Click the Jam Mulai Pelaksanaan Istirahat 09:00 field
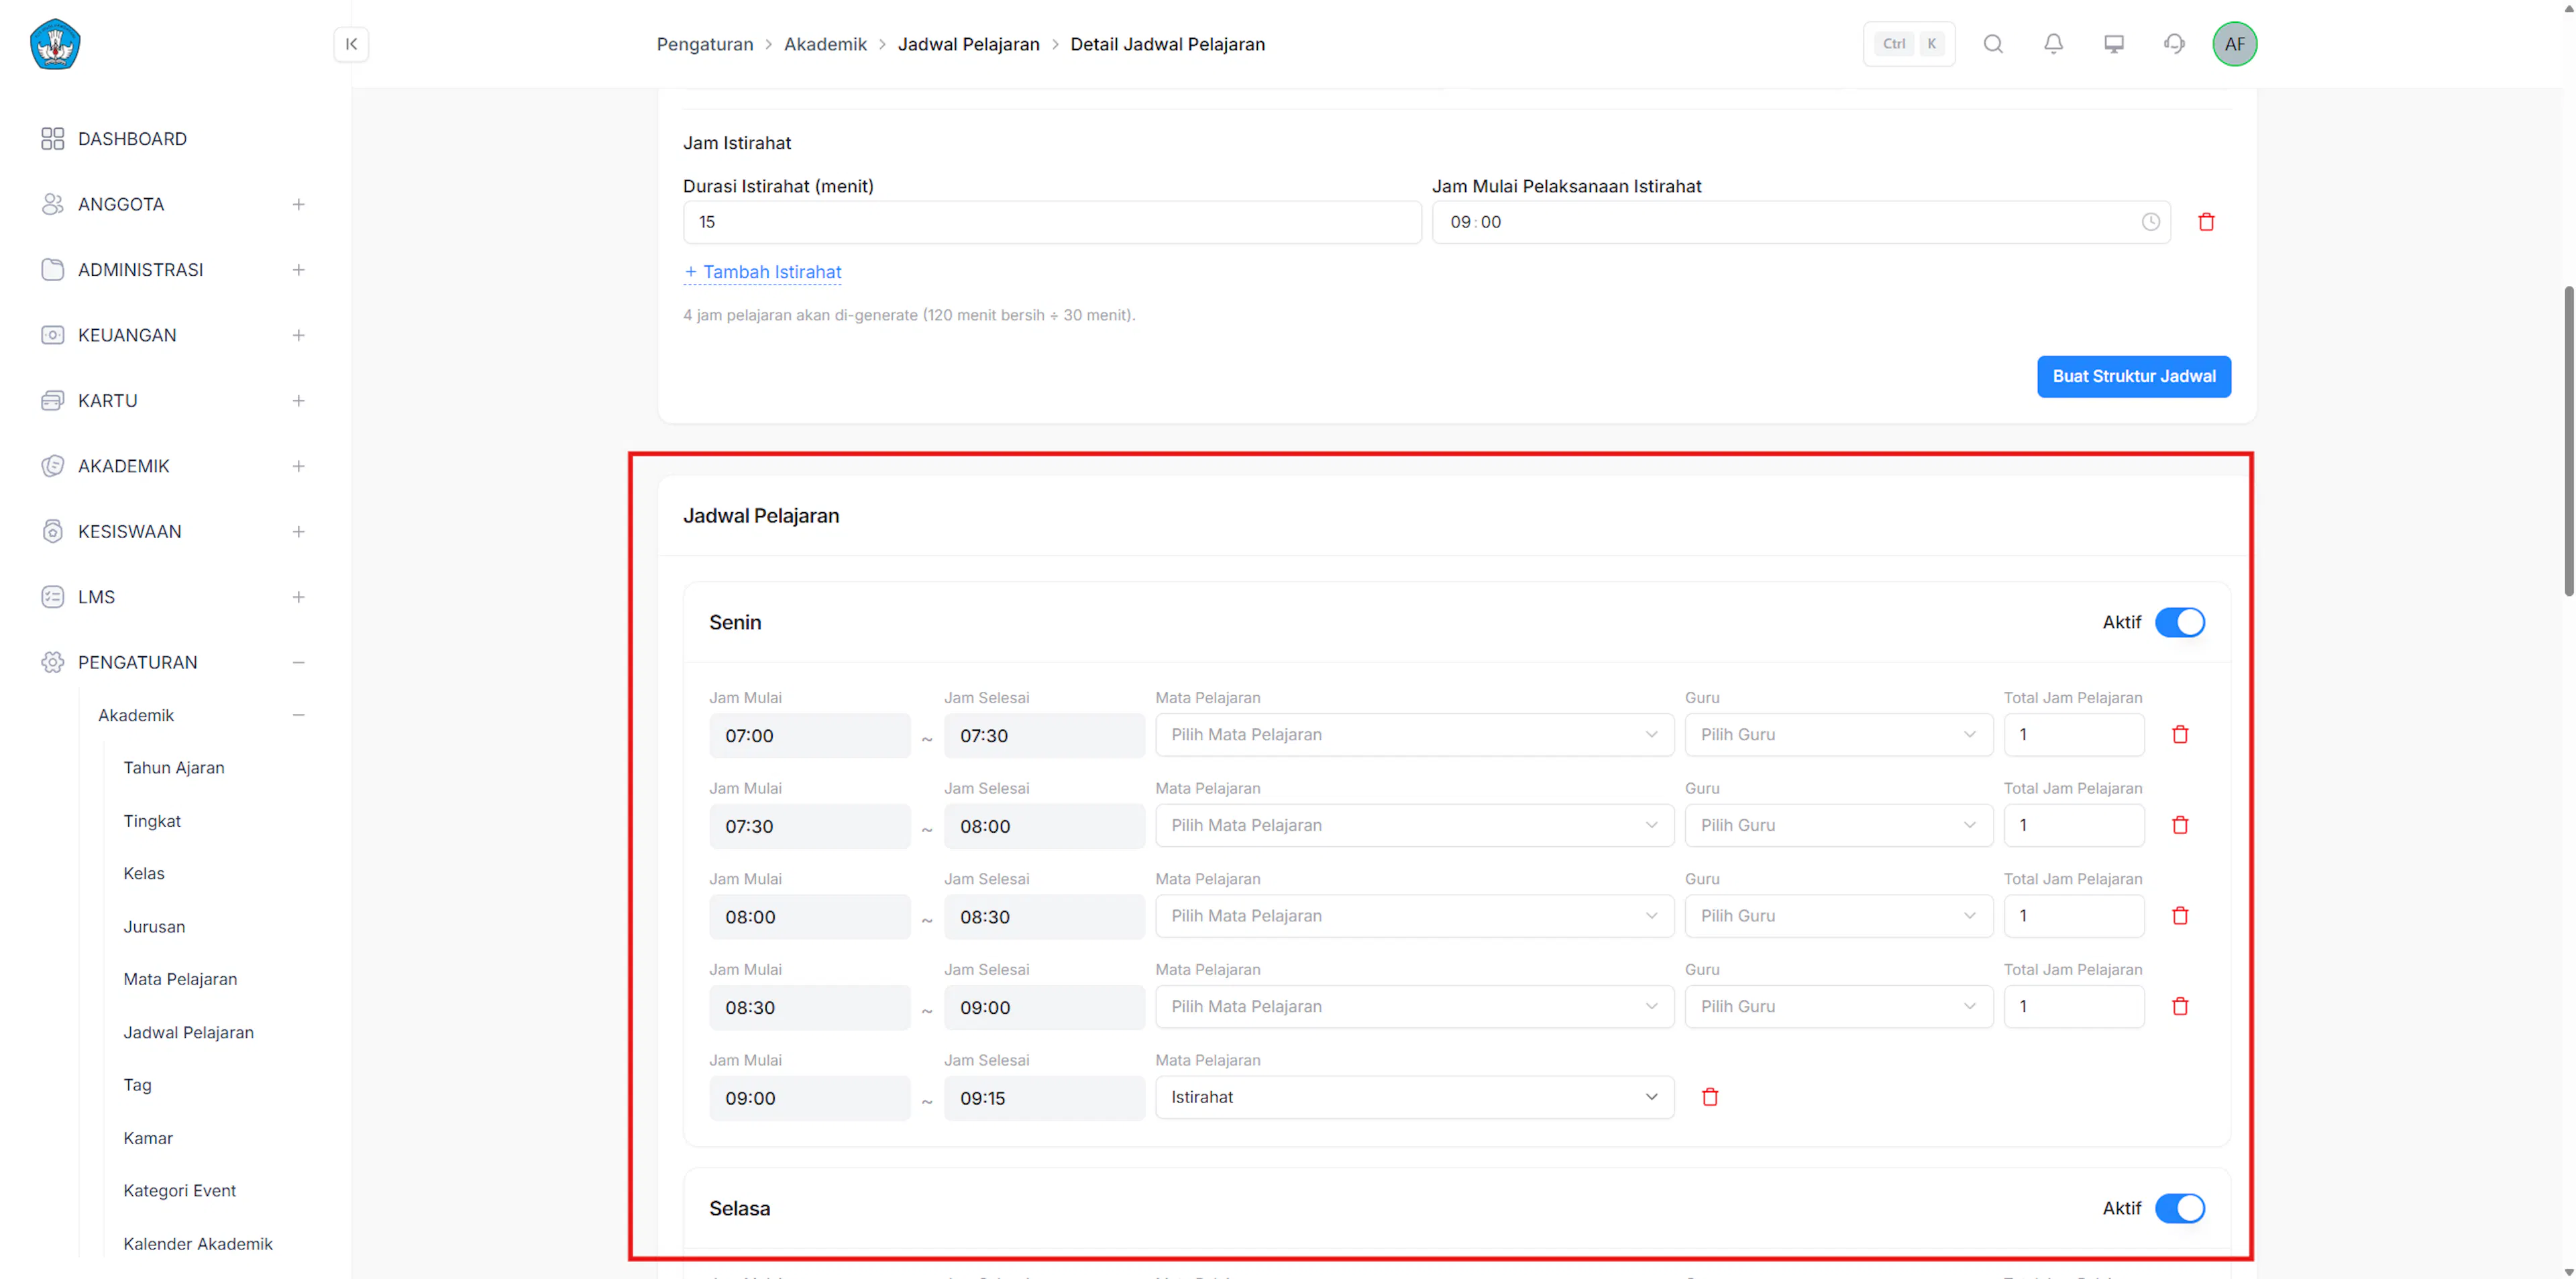 (x=1801, y=222)
